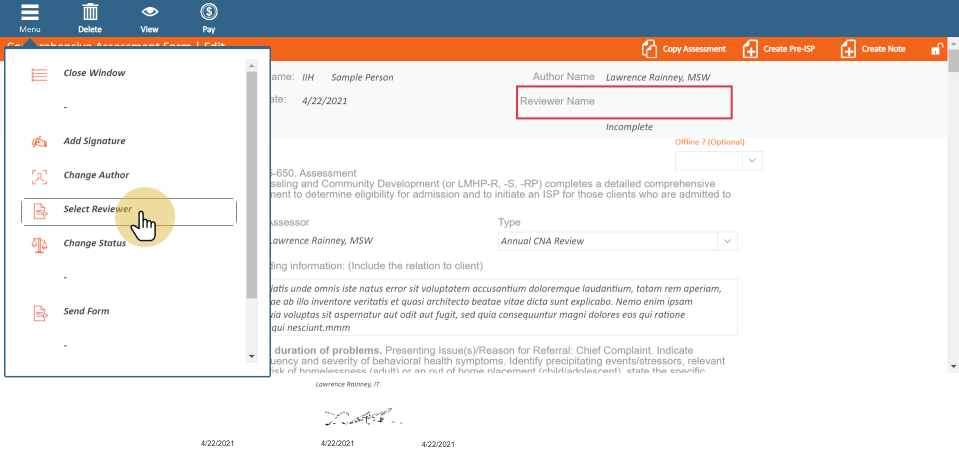Click the Create Note icon
The width and height of the screenshot is (959, 456).
[848, 49]
